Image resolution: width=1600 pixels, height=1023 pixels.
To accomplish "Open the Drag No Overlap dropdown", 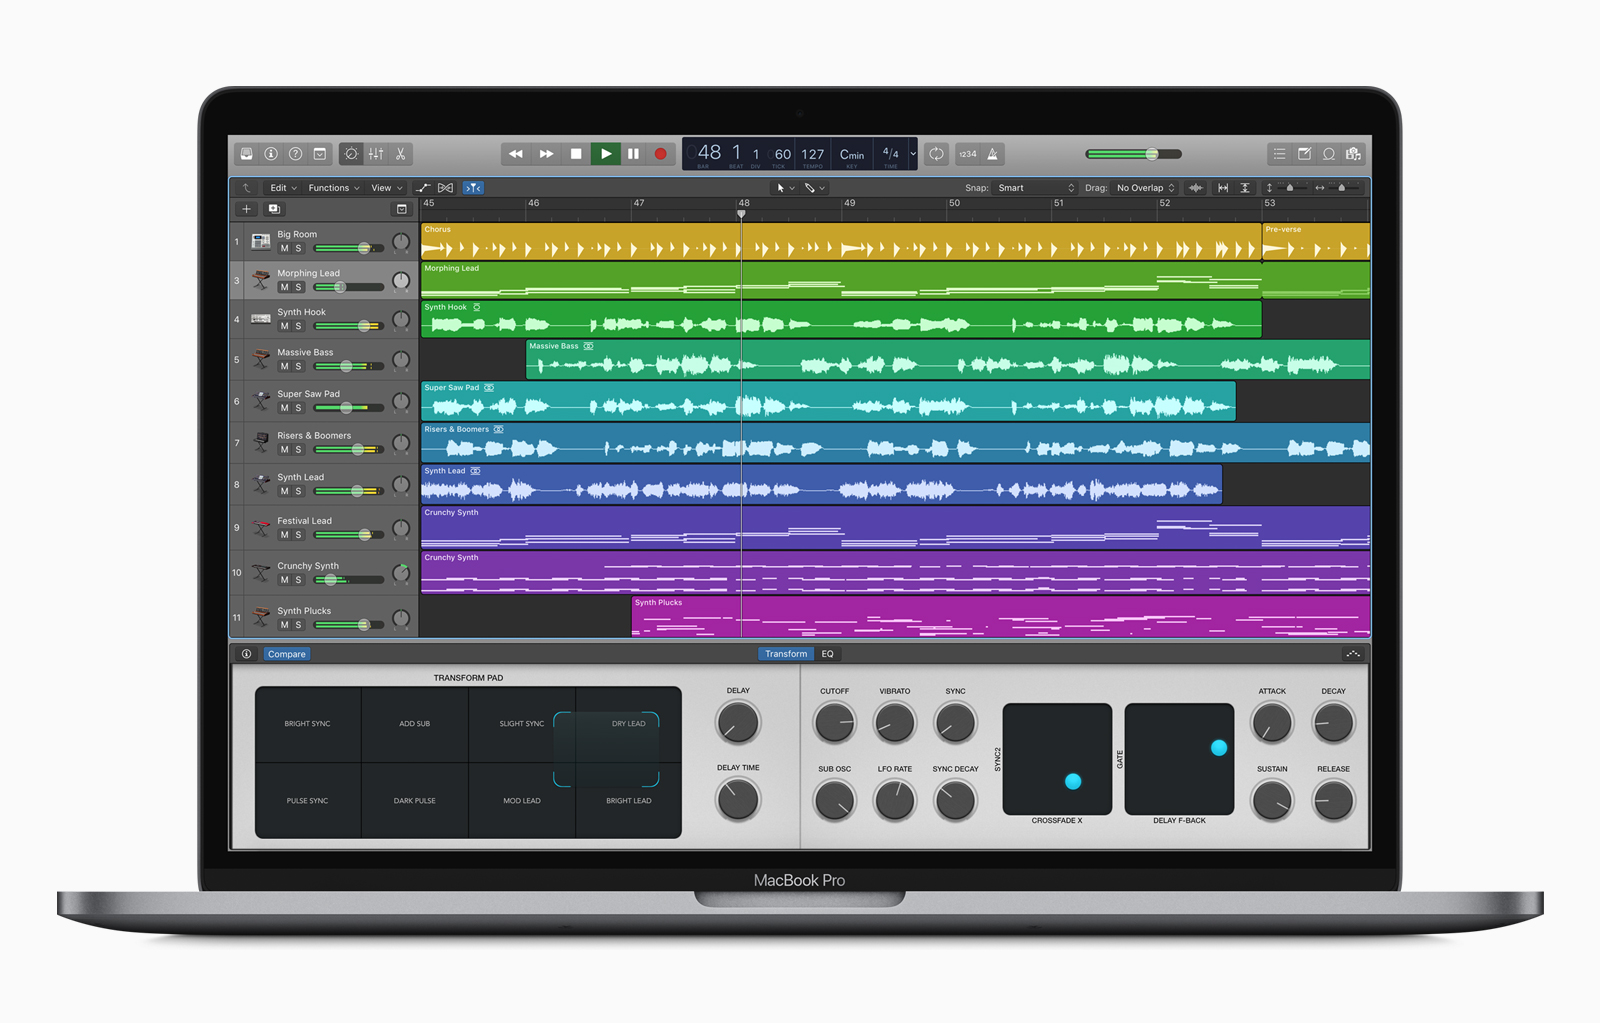I will [x=1144, y=187].
